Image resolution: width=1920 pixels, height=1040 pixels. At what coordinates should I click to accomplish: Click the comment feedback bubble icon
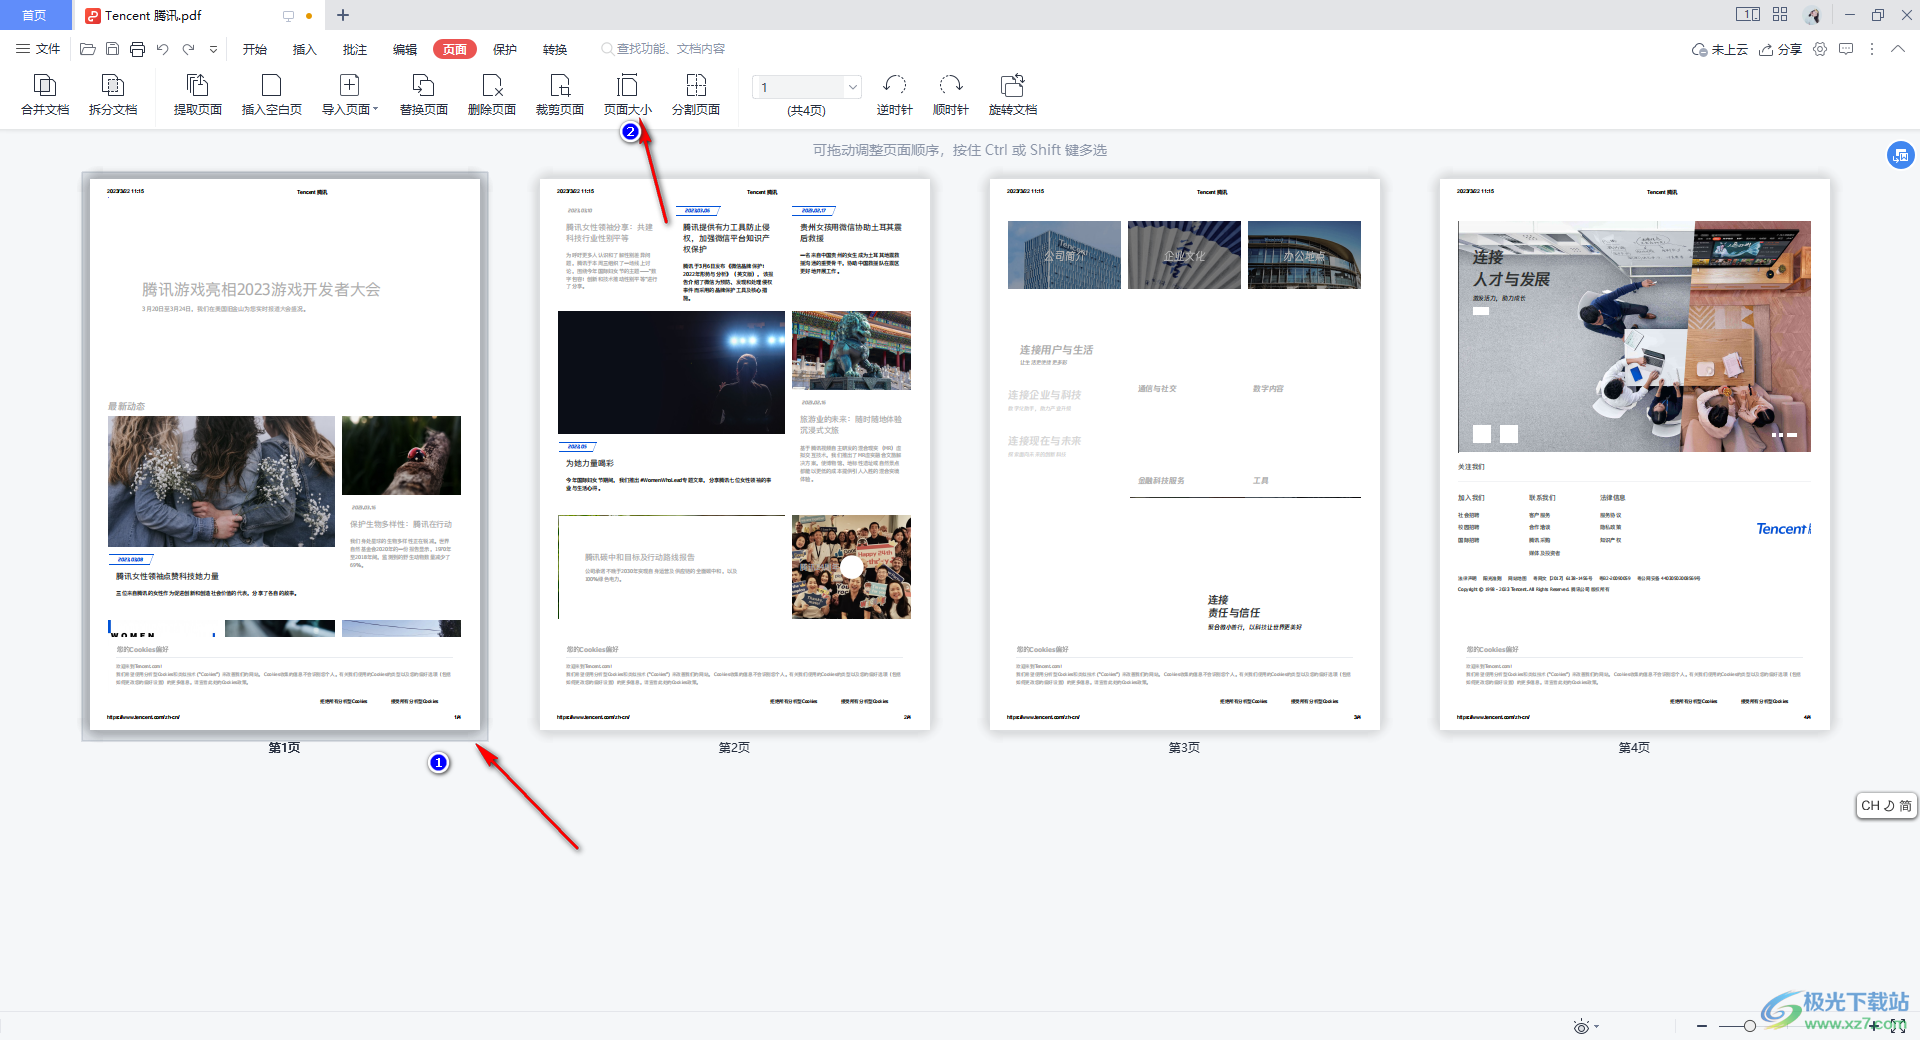pos(1846,49)
